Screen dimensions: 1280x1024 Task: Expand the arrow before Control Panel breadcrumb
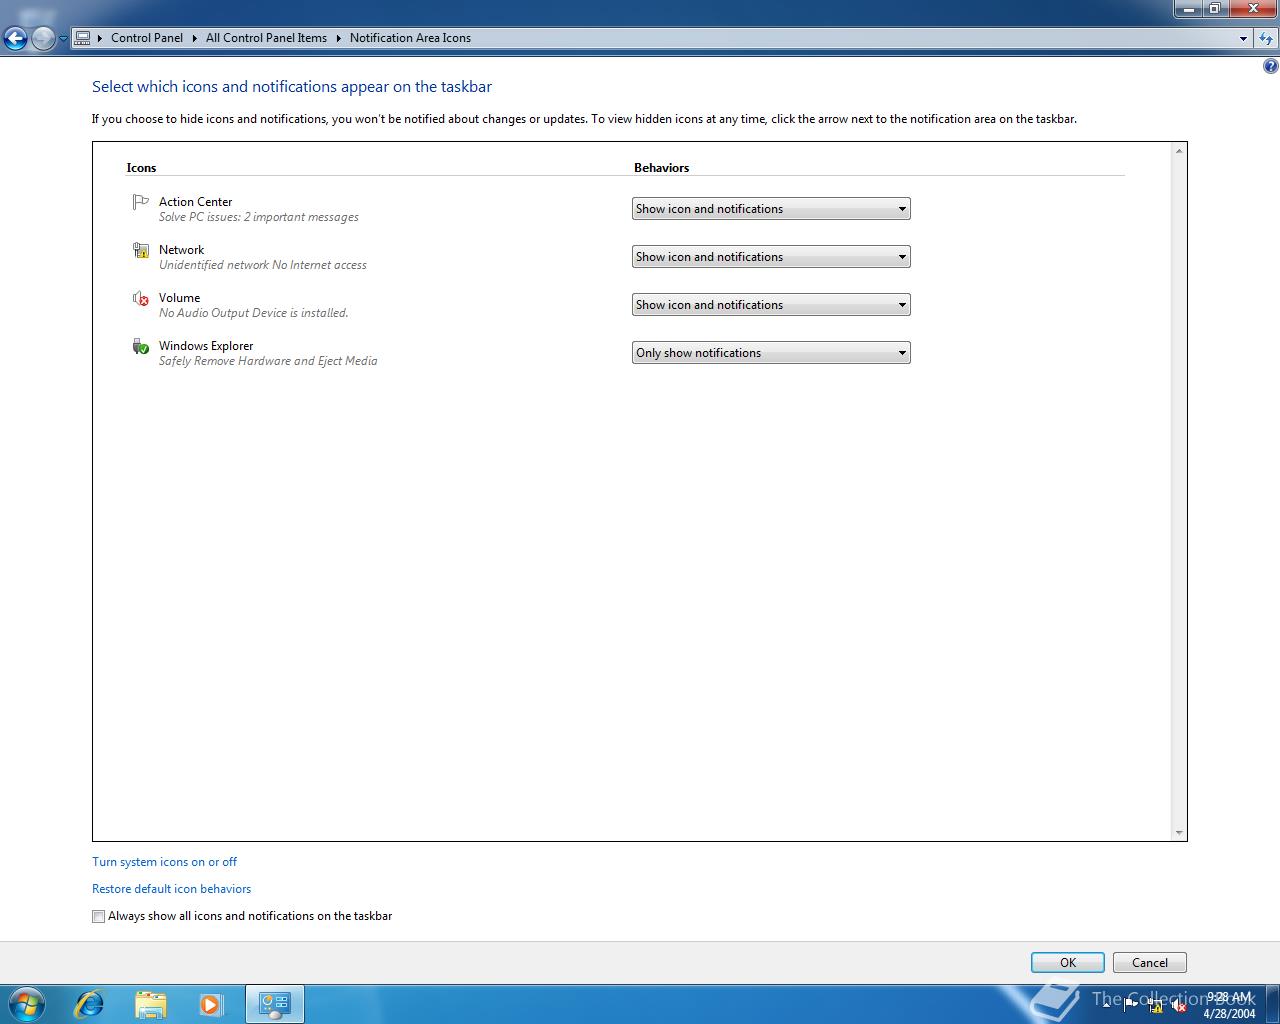[100, 38]
